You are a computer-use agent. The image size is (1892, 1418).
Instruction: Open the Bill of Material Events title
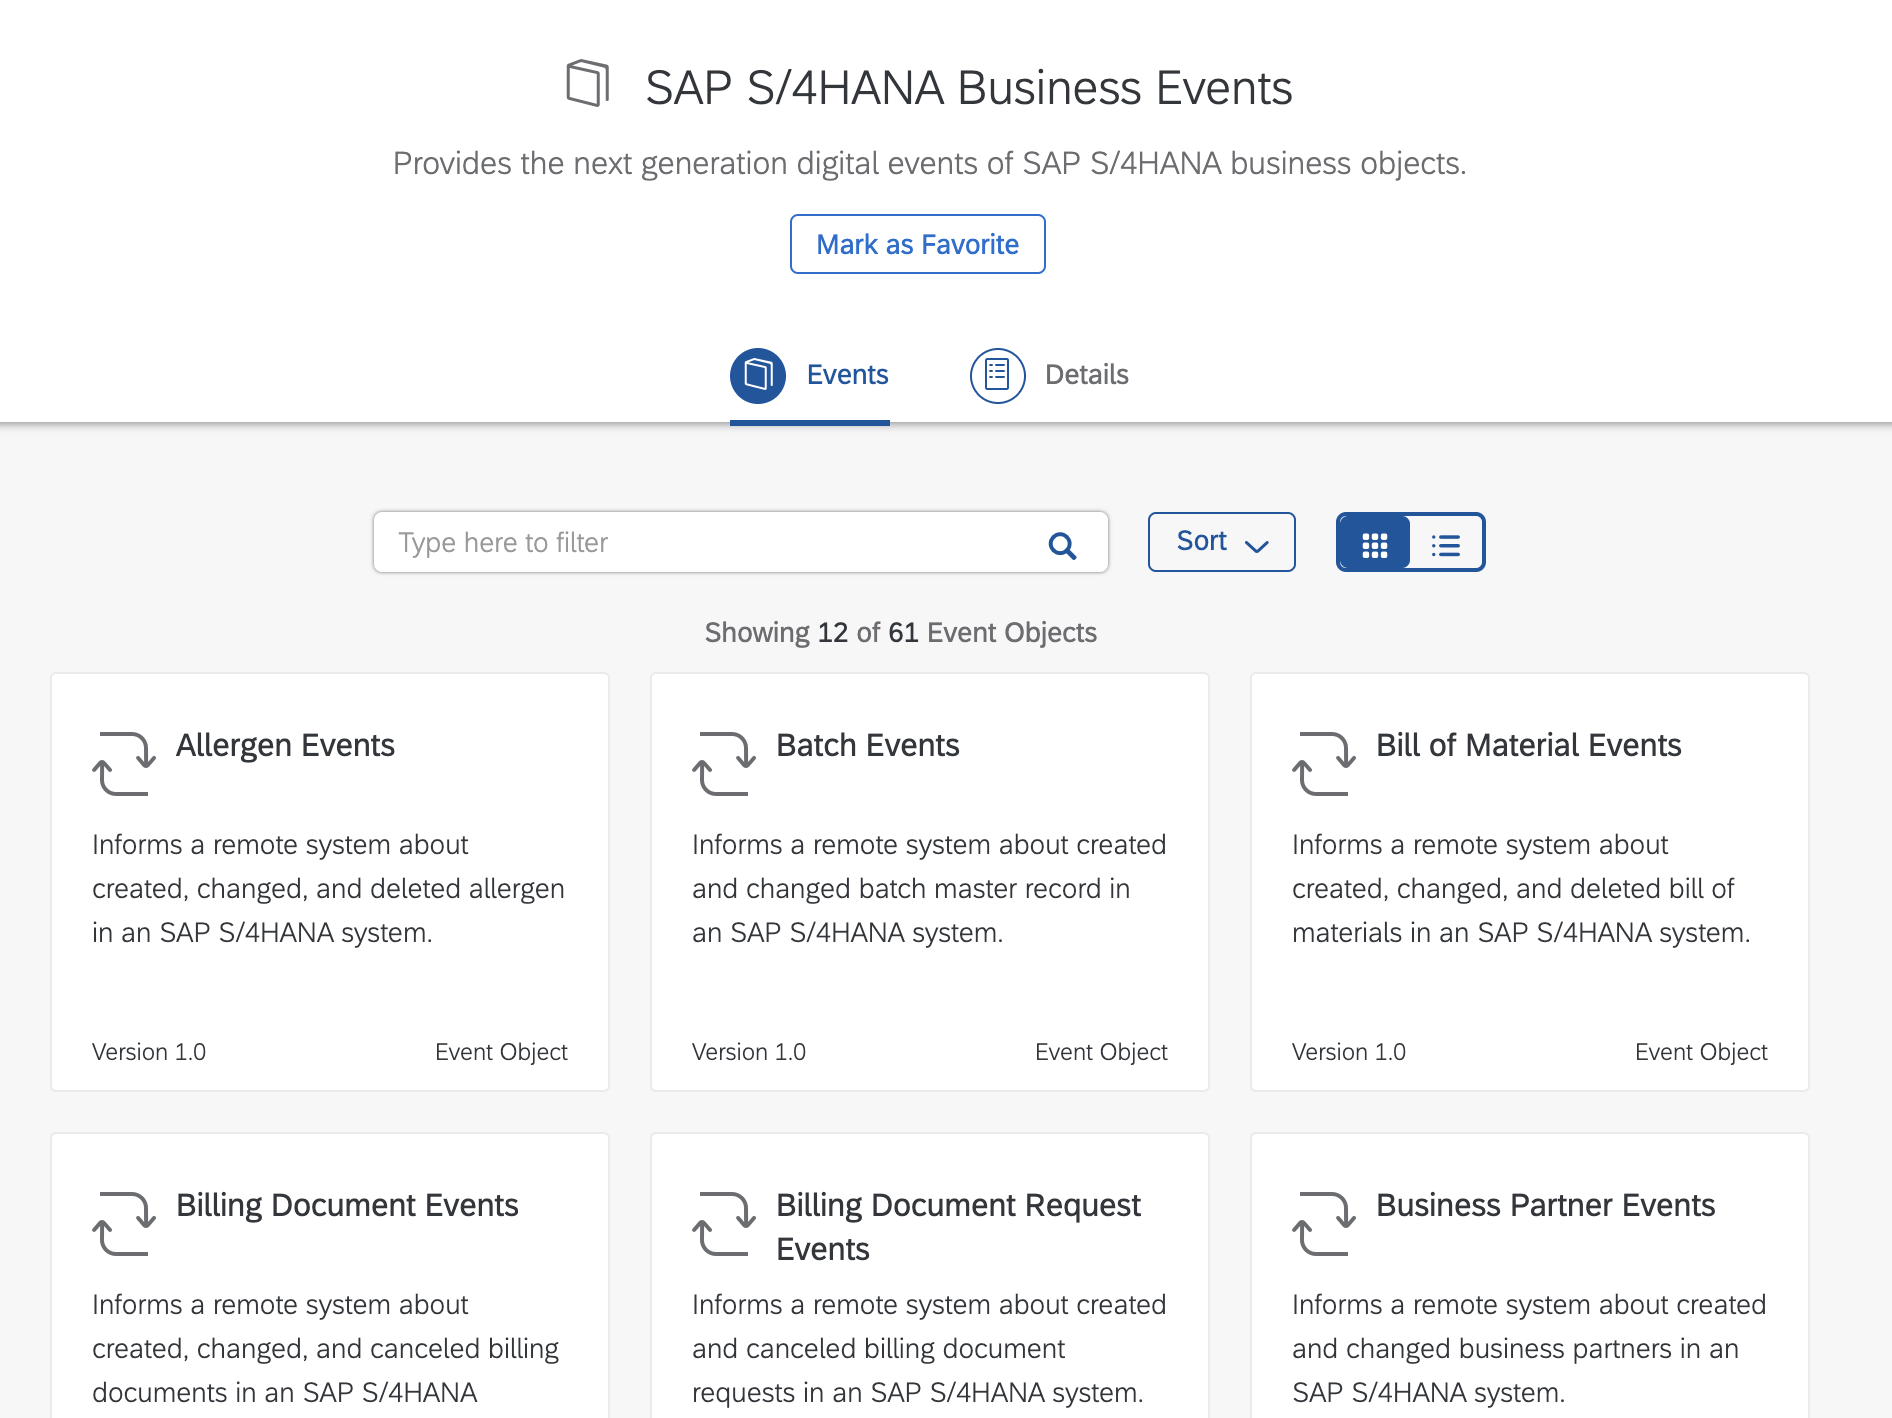point(1528,745)
